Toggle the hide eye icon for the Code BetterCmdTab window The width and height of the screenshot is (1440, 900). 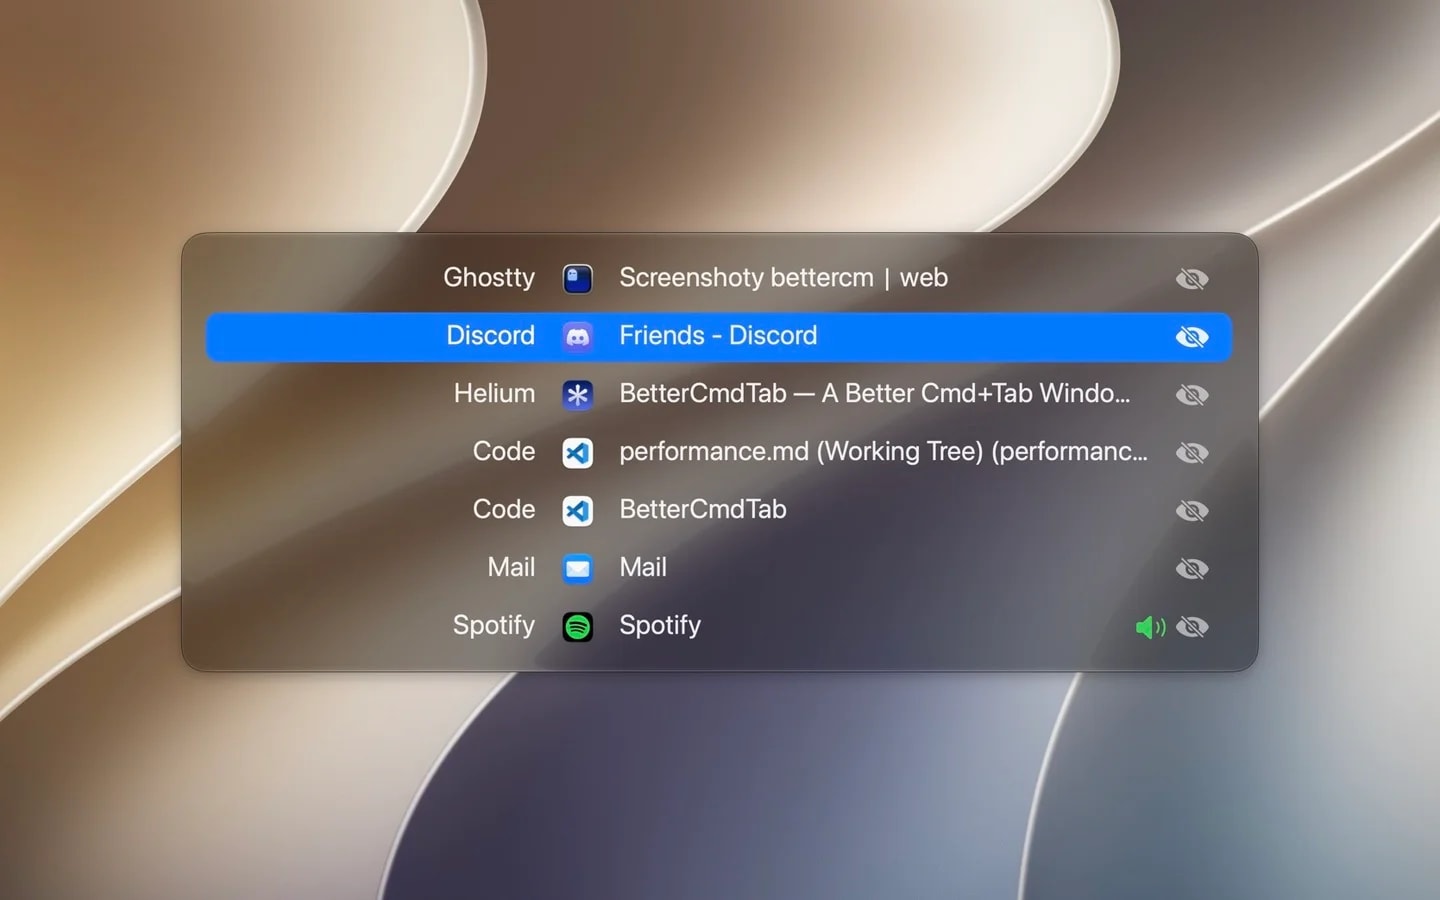point(1192,511)
